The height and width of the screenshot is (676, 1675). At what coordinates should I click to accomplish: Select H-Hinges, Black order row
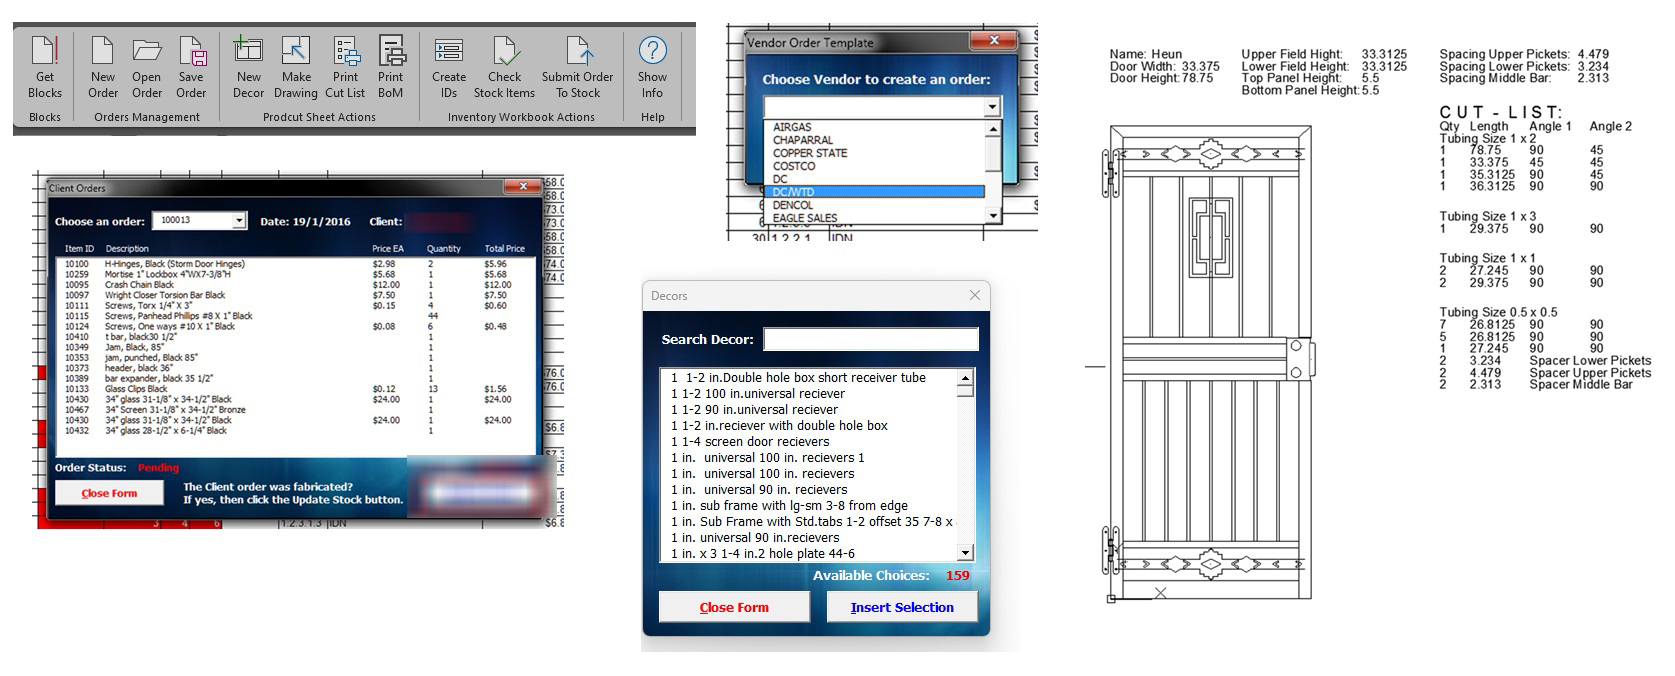(x=295, y=264)
